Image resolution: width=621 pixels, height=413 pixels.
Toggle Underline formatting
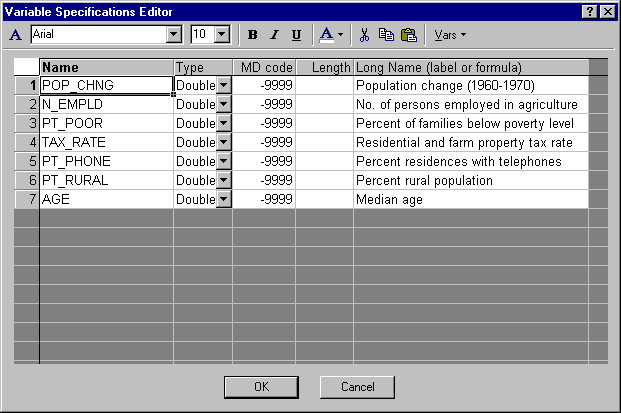pos(296,35)
